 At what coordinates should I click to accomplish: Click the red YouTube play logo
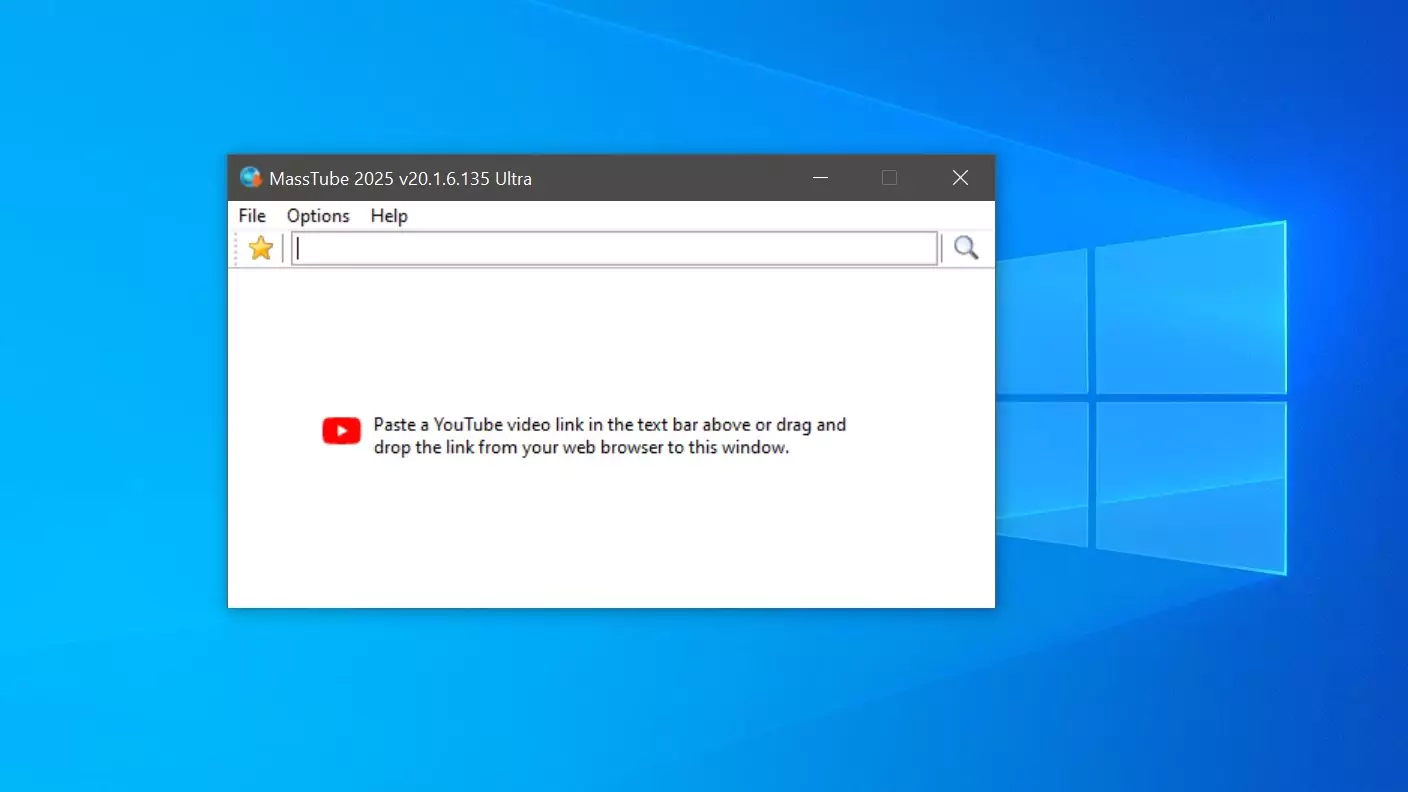coord(342,431)
